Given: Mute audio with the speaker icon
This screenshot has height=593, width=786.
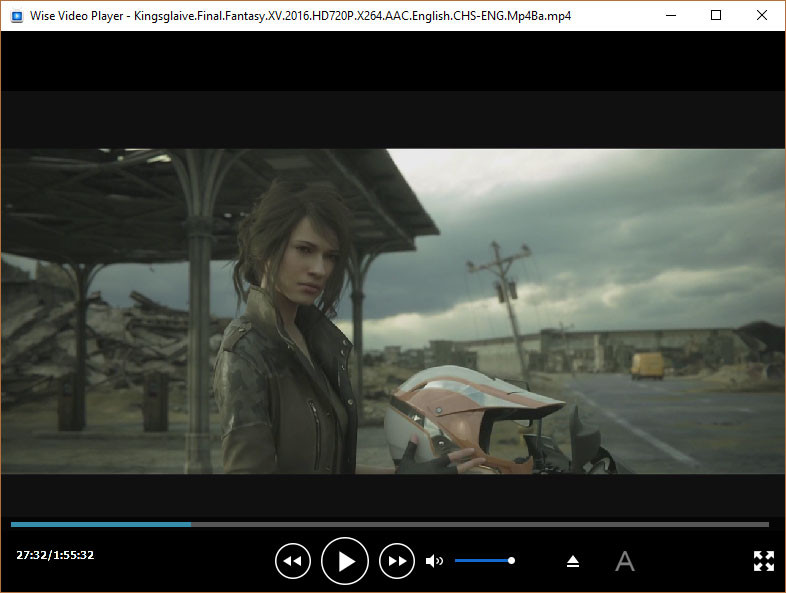Looking at the screenshot, I should pos(434,561).
